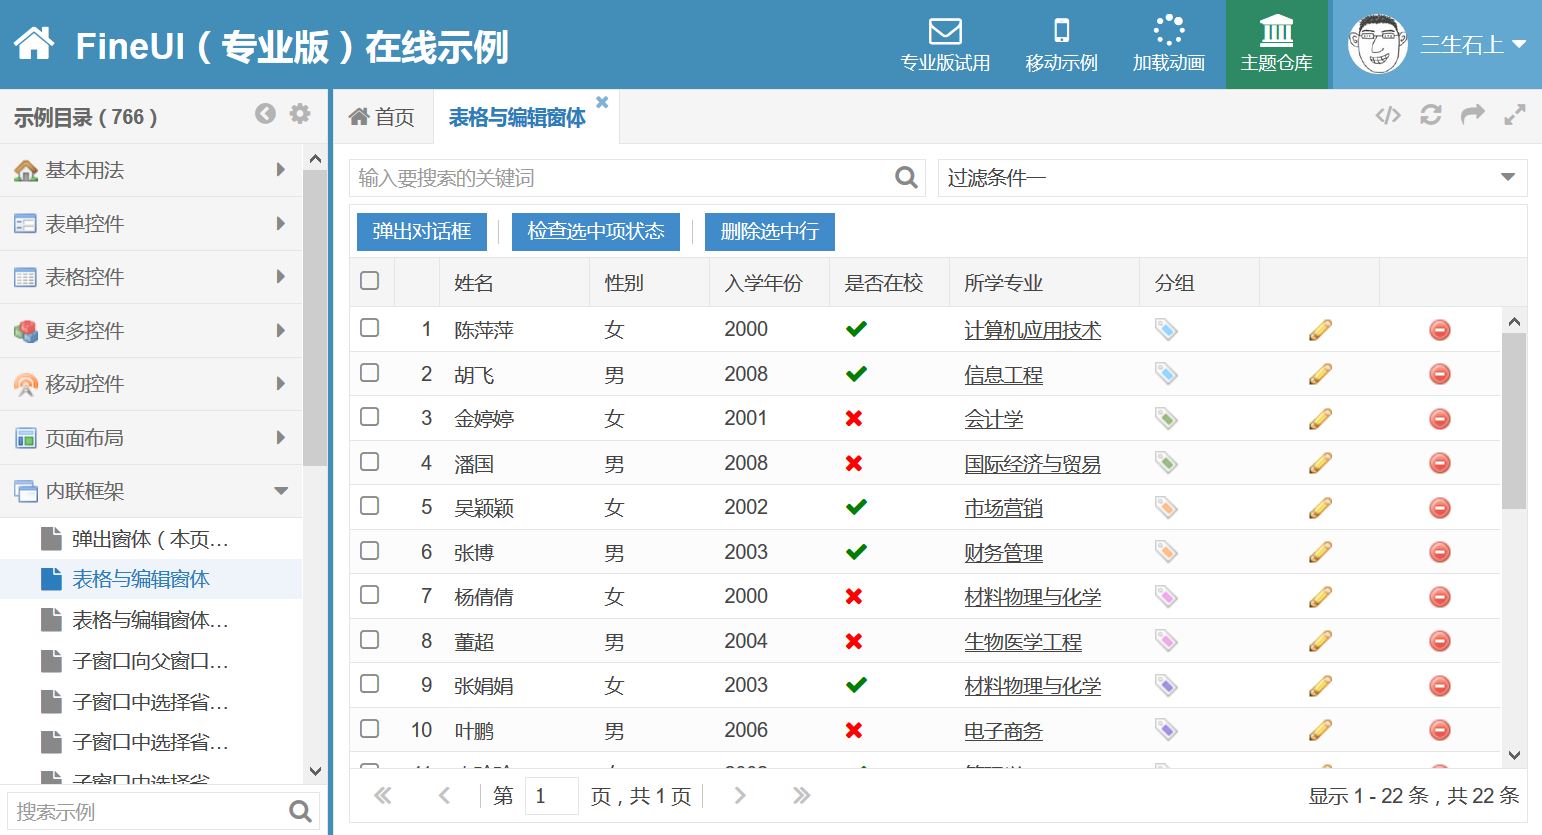
Task: Select the checkbox for row 5 吴颖颖
Action: pyautogui.click(x=370, y=506)
